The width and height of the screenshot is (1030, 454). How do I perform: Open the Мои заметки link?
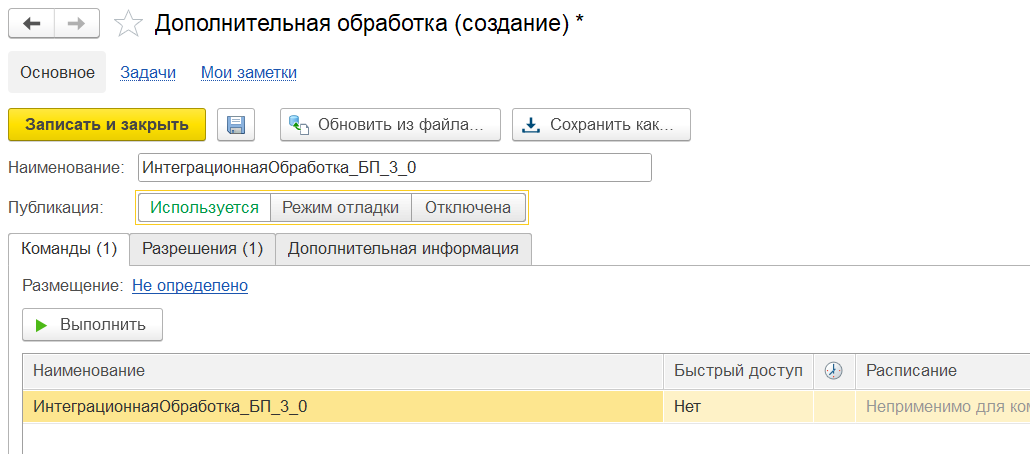(248, 72)
